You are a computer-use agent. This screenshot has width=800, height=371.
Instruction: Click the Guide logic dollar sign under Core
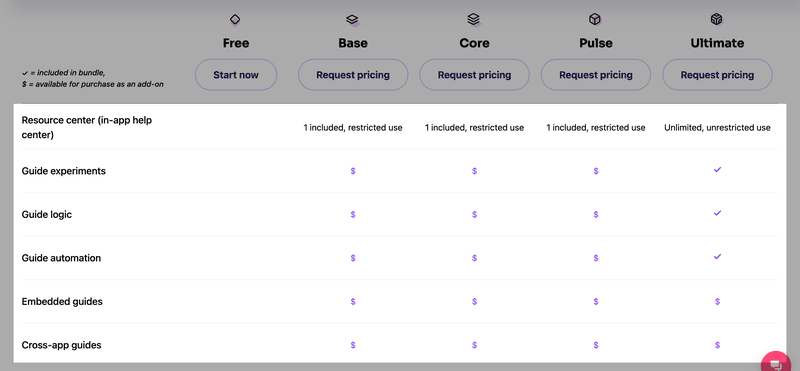[x=474, y=214]
